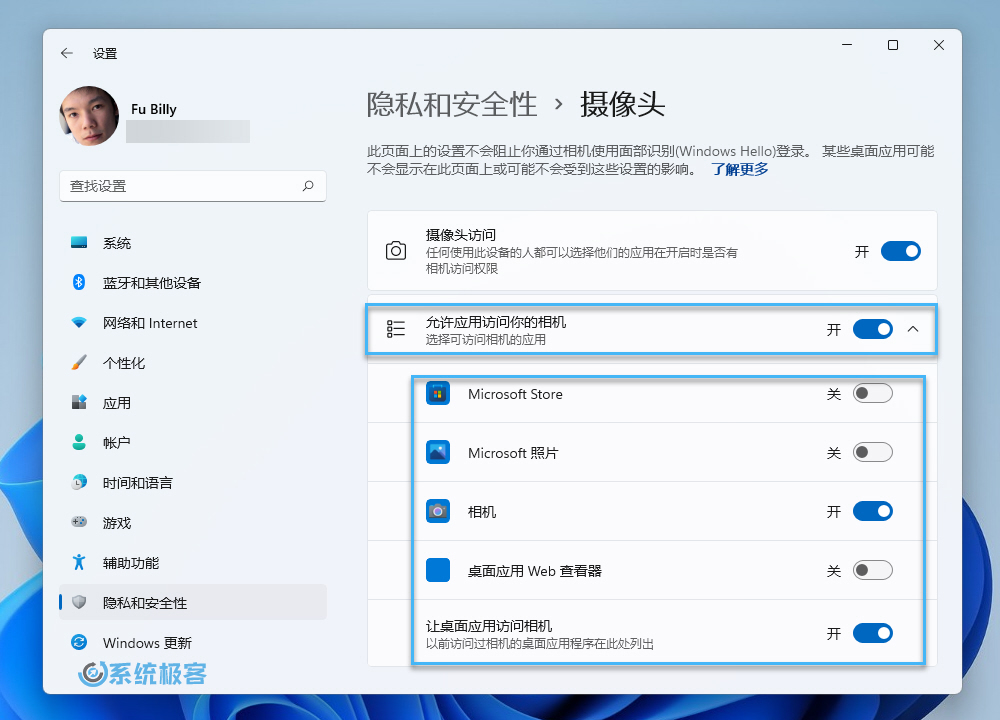Minimize the Settings window

pos(847,45)
